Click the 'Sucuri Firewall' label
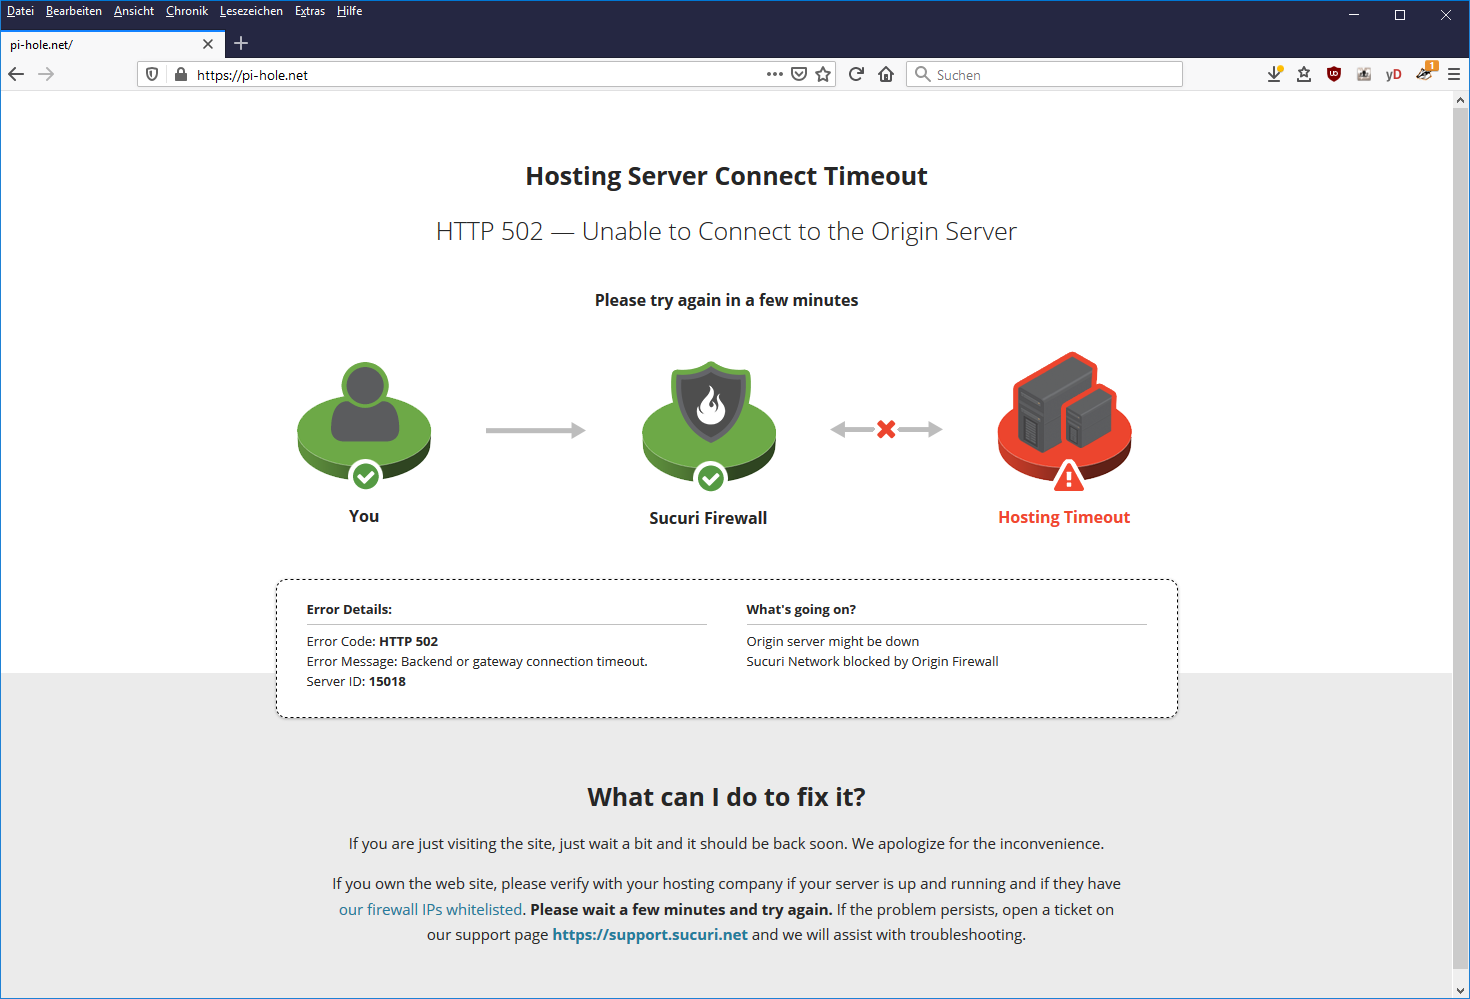1470x999 pixels. coord(708,518)
